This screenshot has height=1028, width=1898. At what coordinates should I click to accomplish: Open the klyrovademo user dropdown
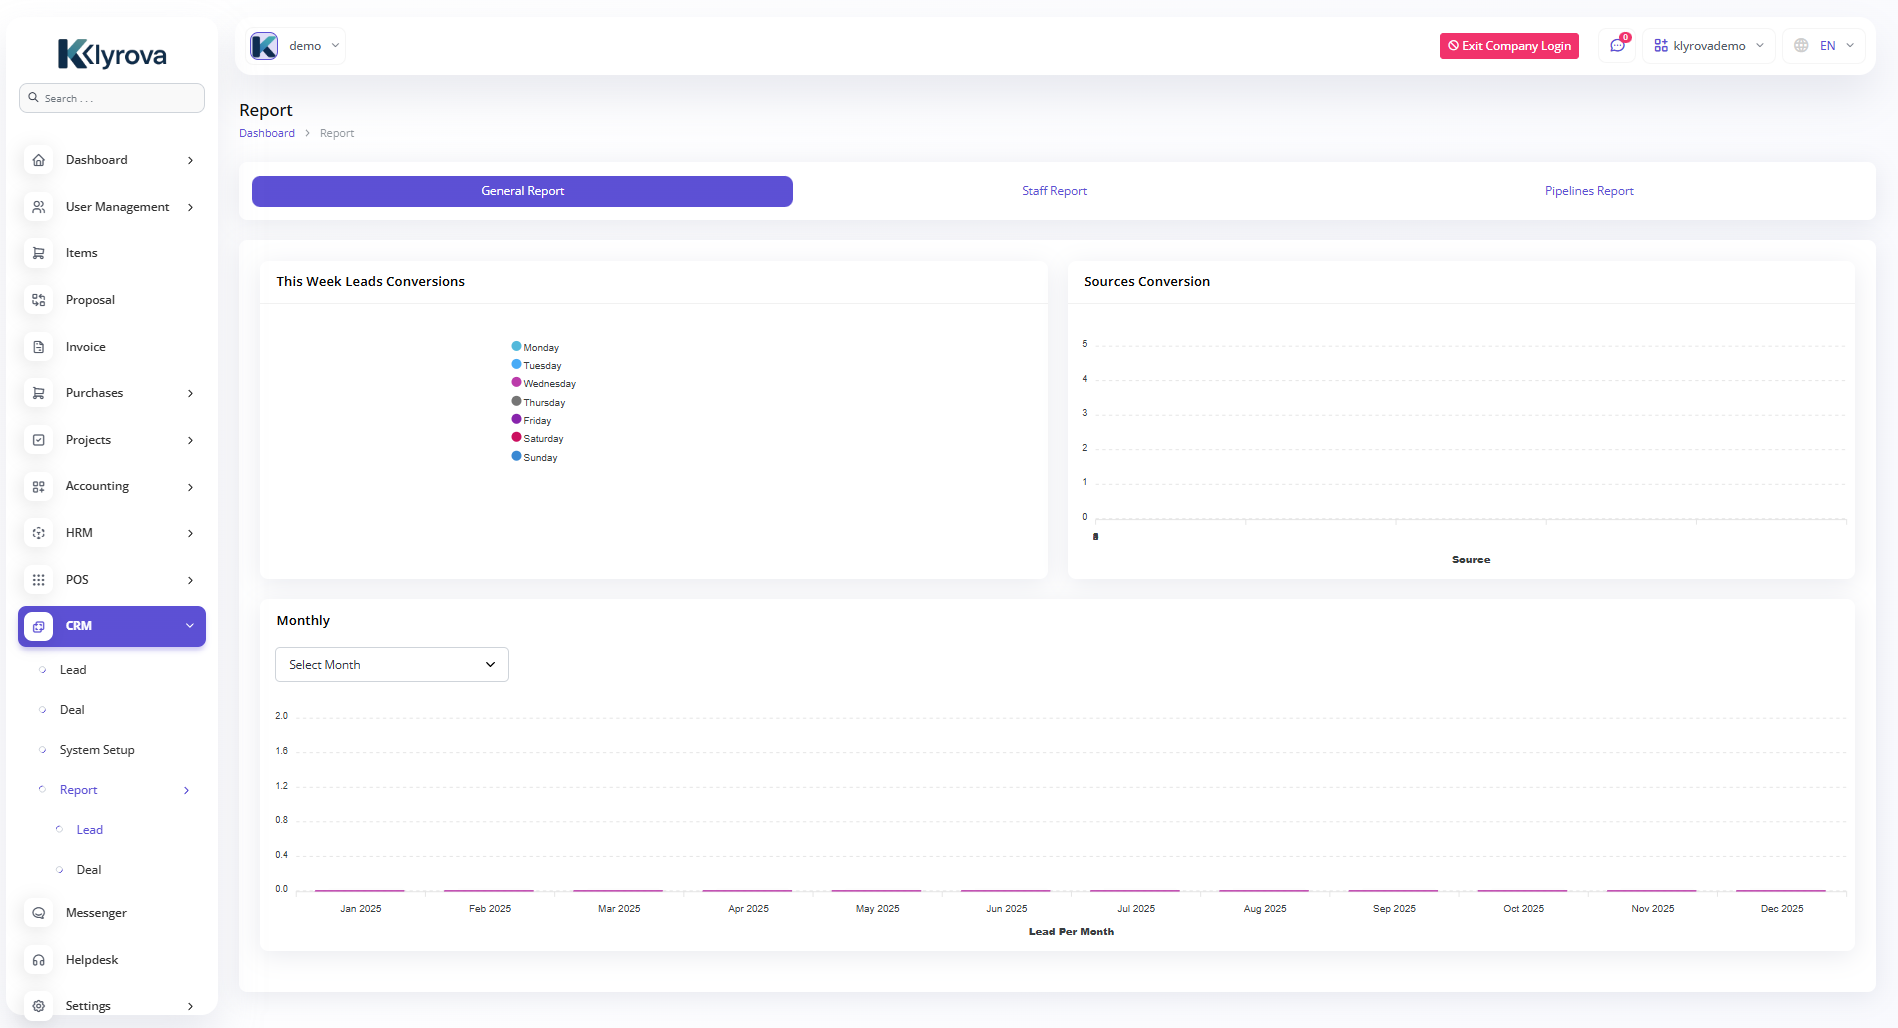coord(1708,46)
